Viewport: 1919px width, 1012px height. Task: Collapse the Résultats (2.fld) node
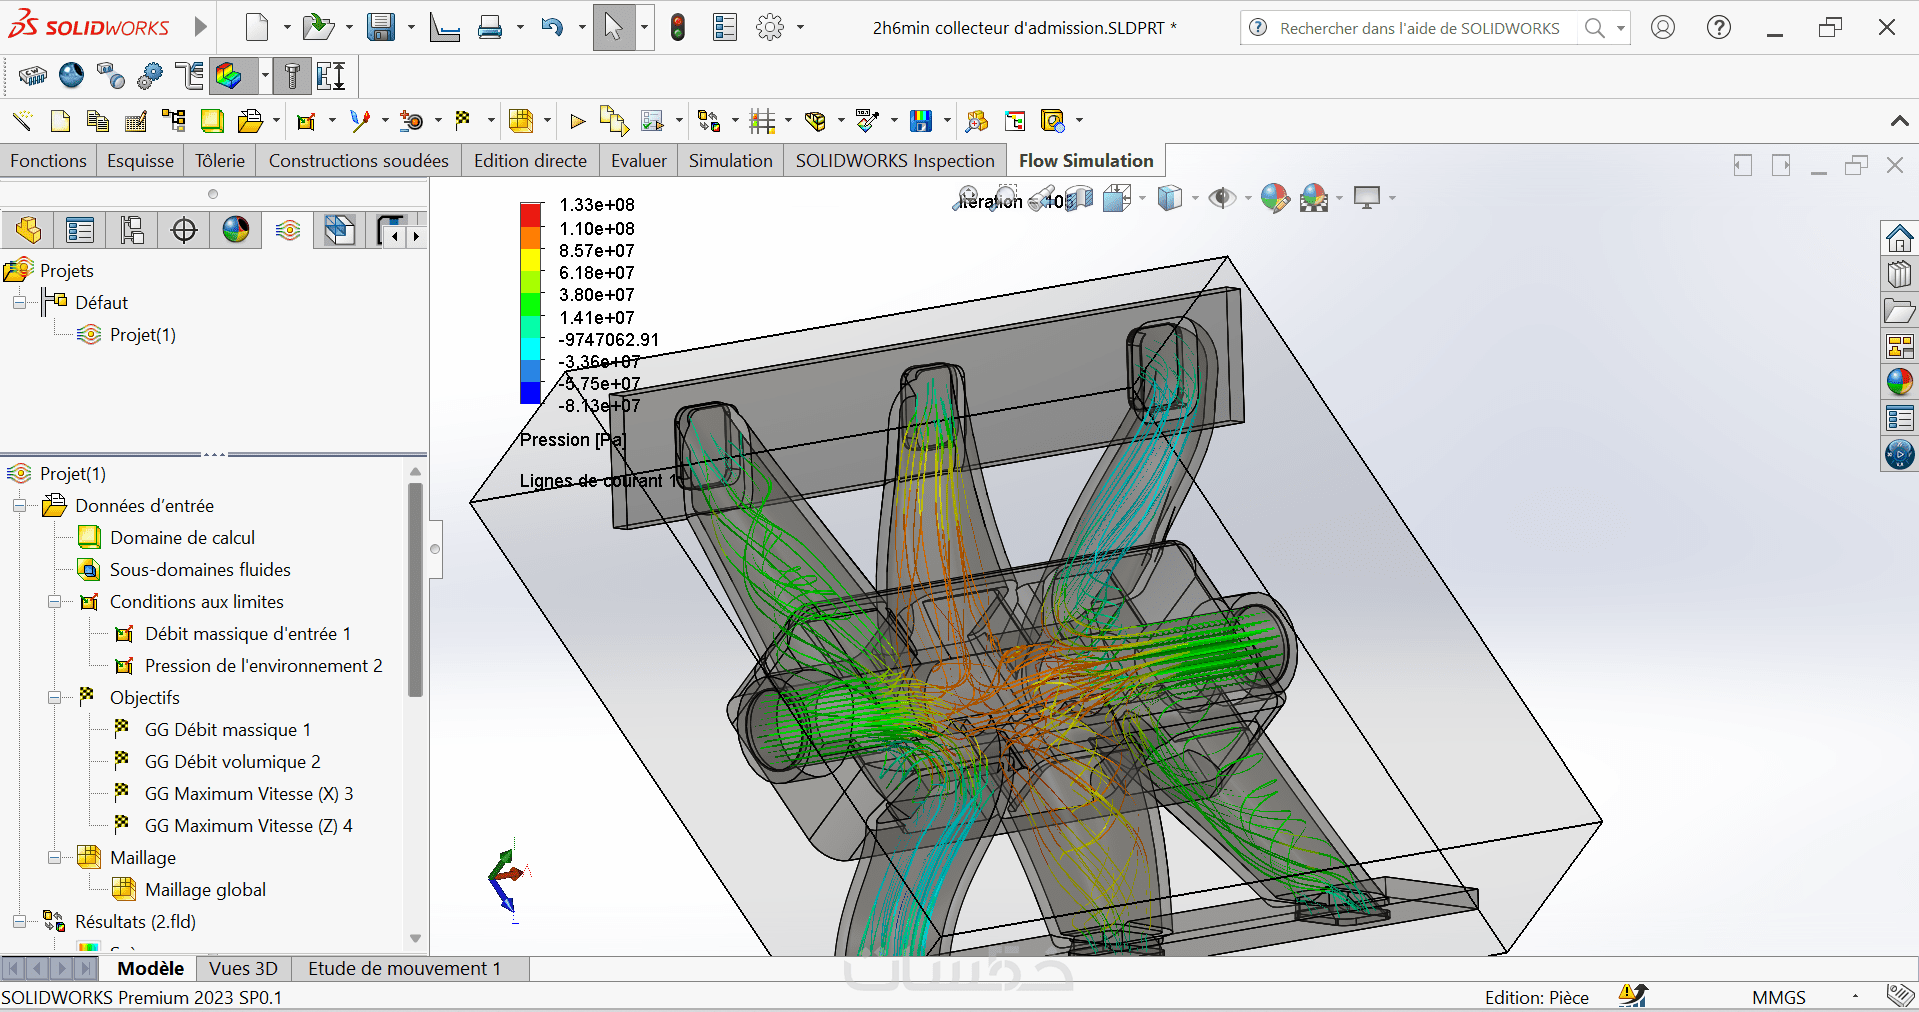click(x=19, y=922)
